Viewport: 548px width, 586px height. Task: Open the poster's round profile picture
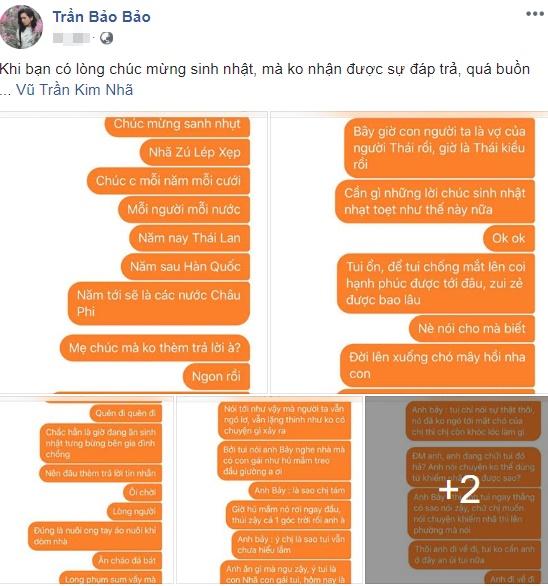21,27
